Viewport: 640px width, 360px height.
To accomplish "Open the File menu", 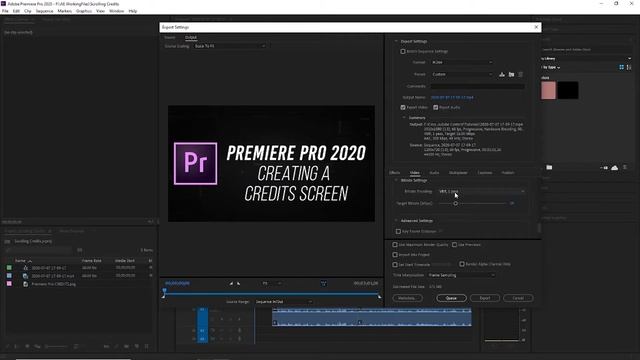I will click(5, 11).
